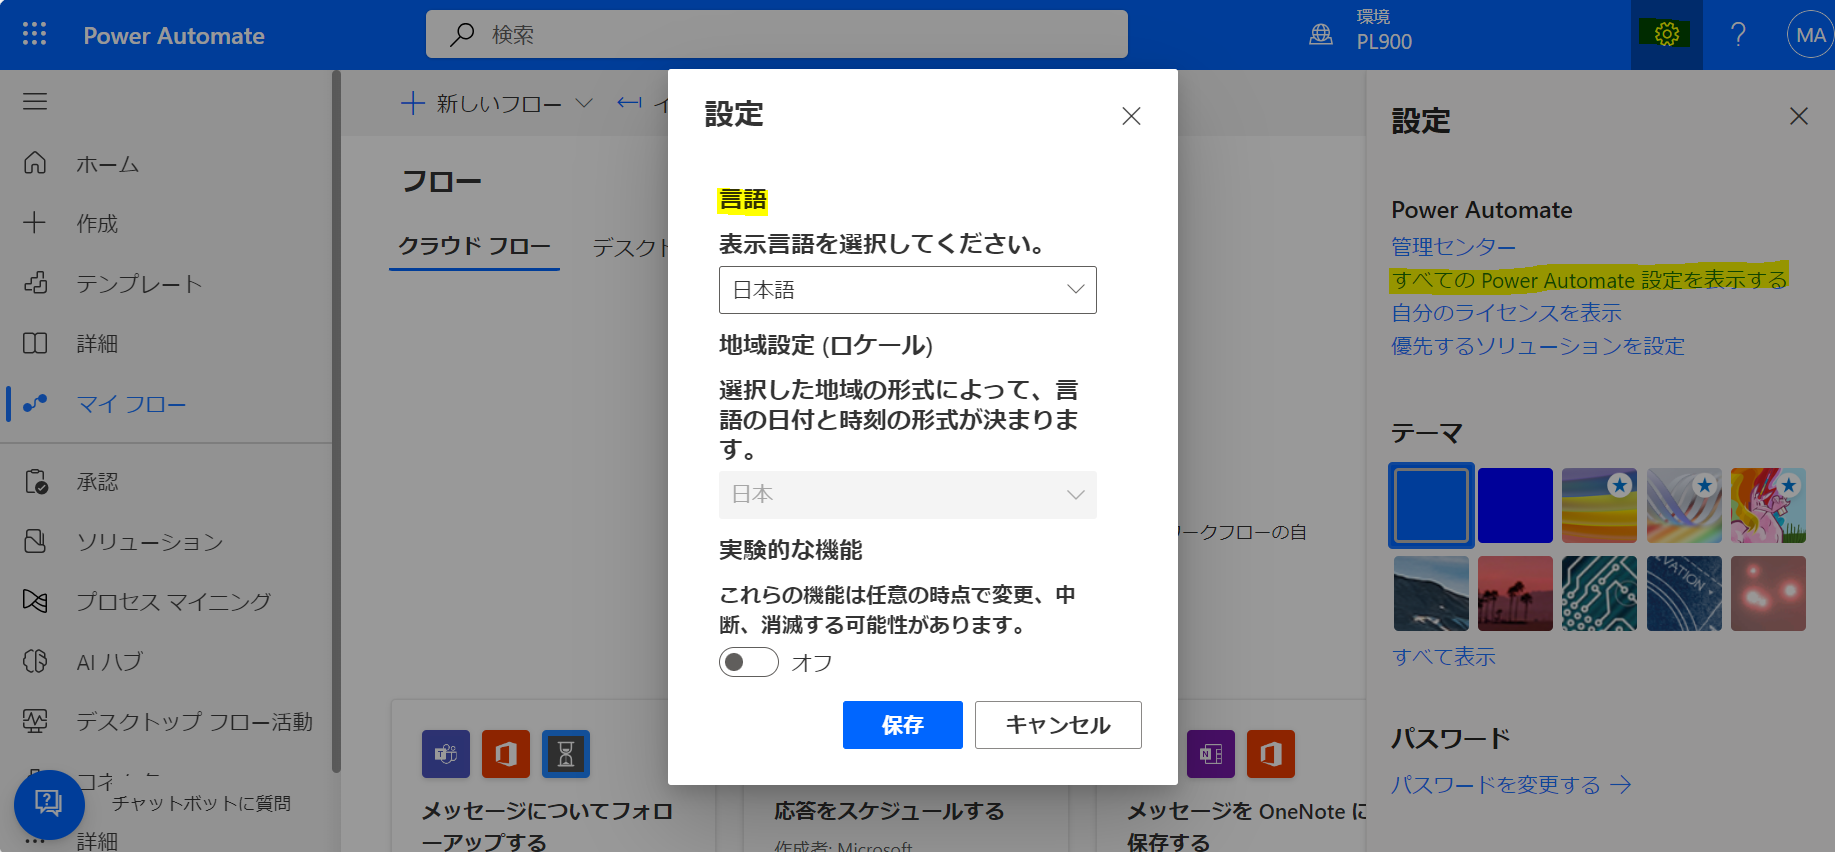1835x852 pixels.
Task: Select the red bokeh lights theme
Action: point(1768,593)
